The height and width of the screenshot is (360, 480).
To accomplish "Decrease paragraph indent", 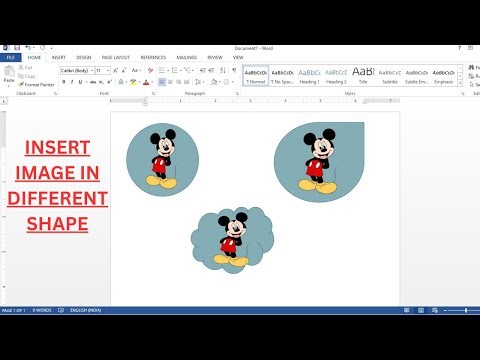I will [203, 71].
